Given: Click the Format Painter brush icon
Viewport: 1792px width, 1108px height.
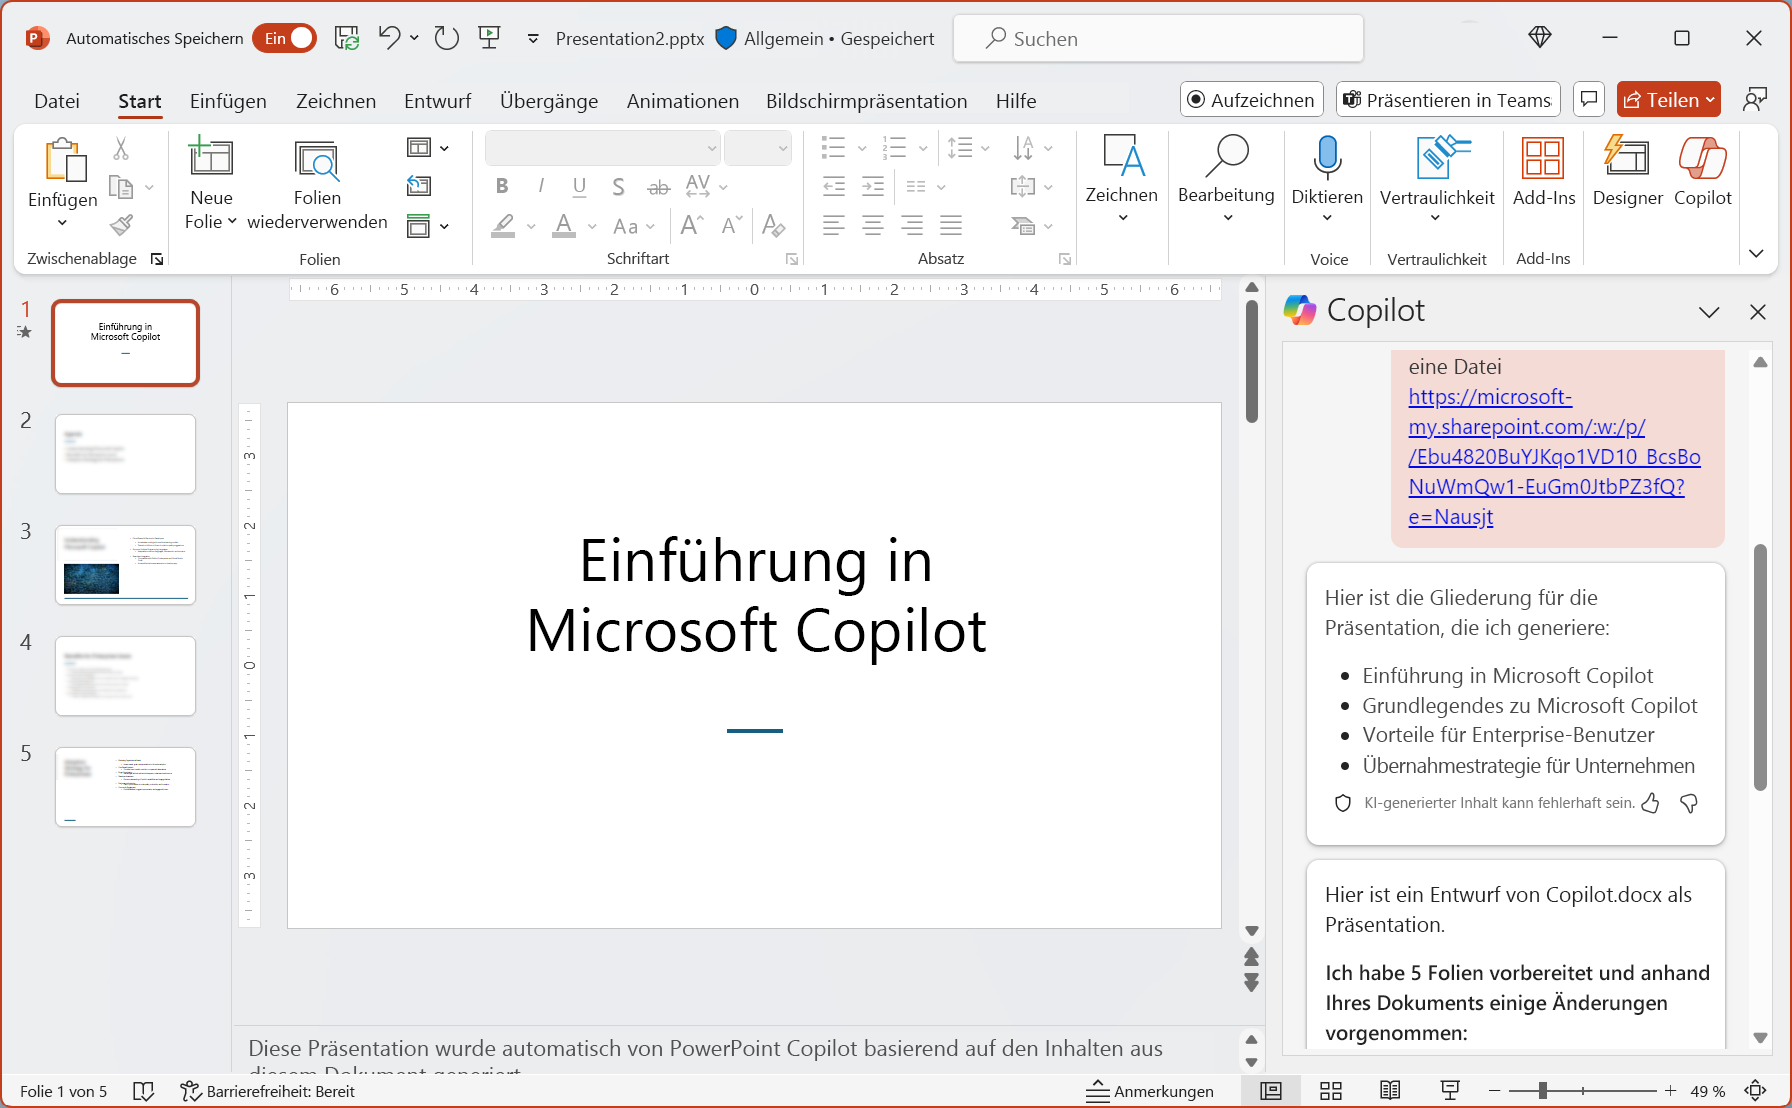Looking at the screenshot, I should [x=121, y=225].
